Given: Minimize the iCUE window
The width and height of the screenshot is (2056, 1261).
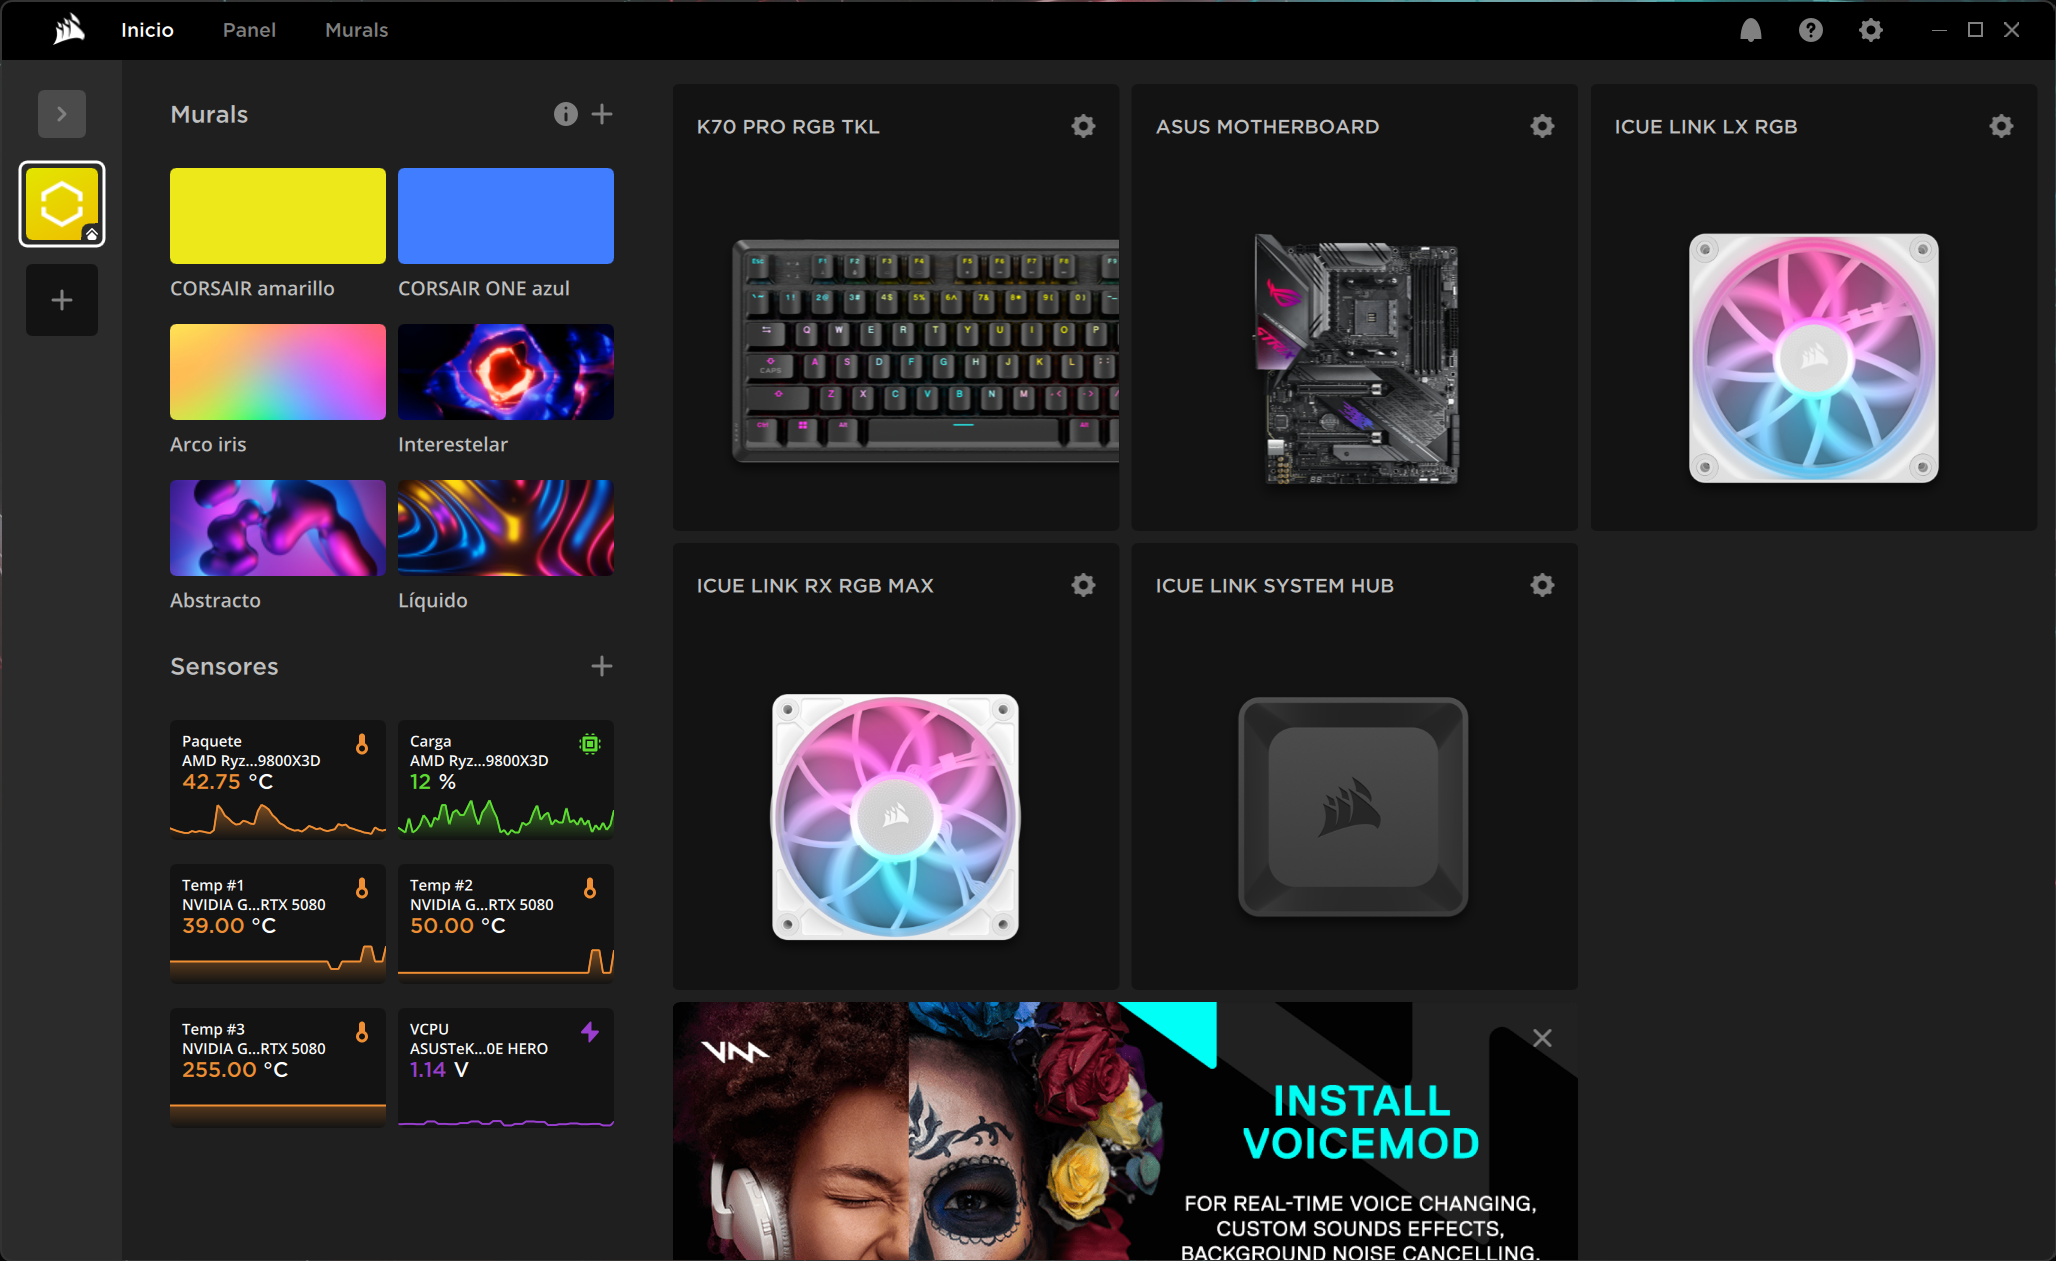Looking at the screenshot, I should (x=1939, y=30).
